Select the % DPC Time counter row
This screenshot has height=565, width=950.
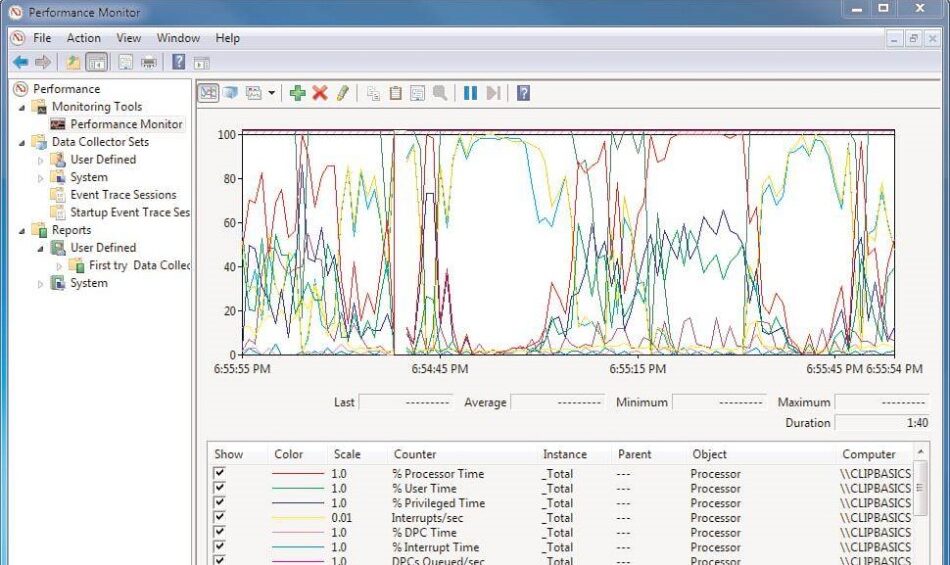click(x=562, y=532)
